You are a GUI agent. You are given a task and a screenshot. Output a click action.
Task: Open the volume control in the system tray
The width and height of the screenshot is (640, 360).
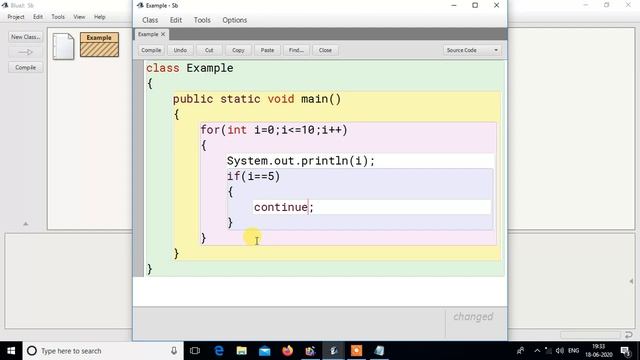560,351
